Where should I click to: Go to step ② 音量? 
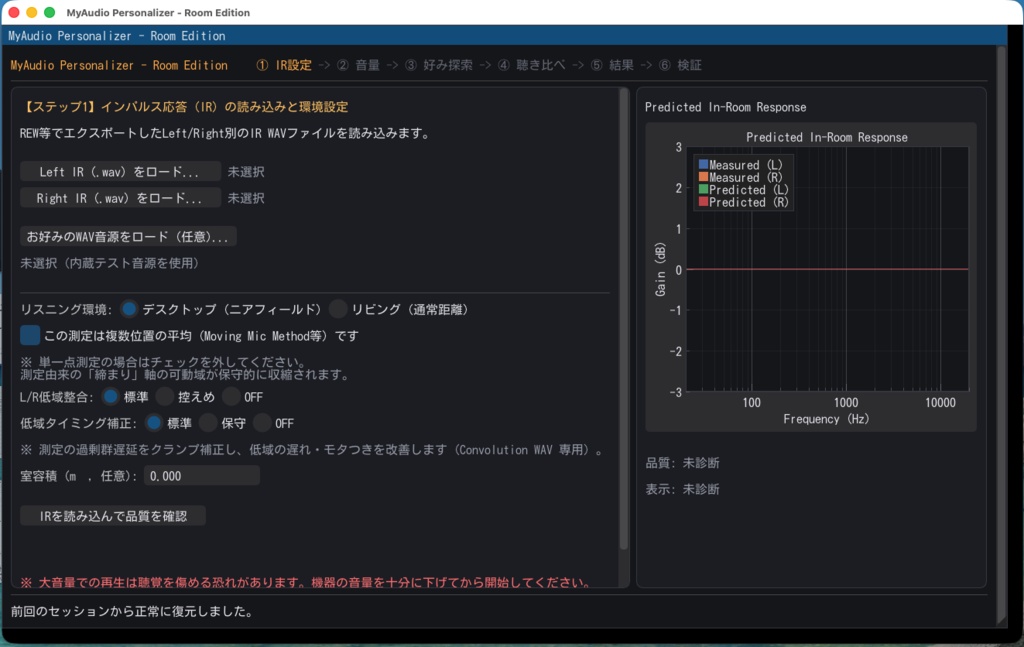(358, 65)
